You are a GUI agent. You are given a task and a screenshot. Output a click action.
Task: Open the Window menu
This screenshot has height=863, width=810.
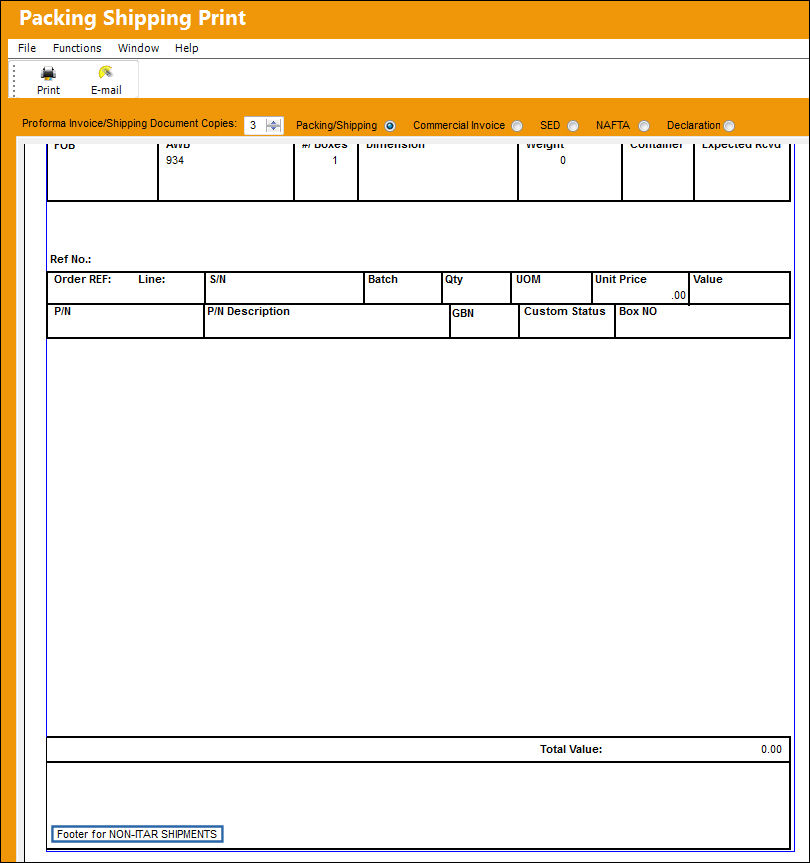tap(138, 48)
